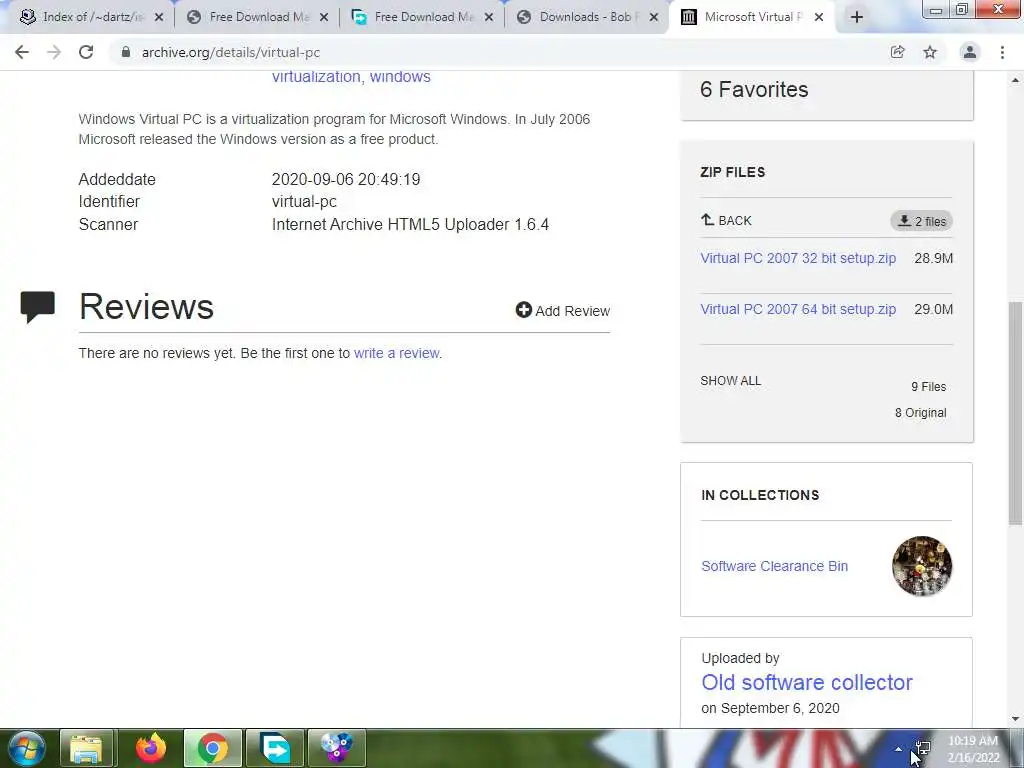Screen dimensions: 1024x768
Task: Click the Addeddate value 2020-09-06 20:49:19
Action: point(346,180)
